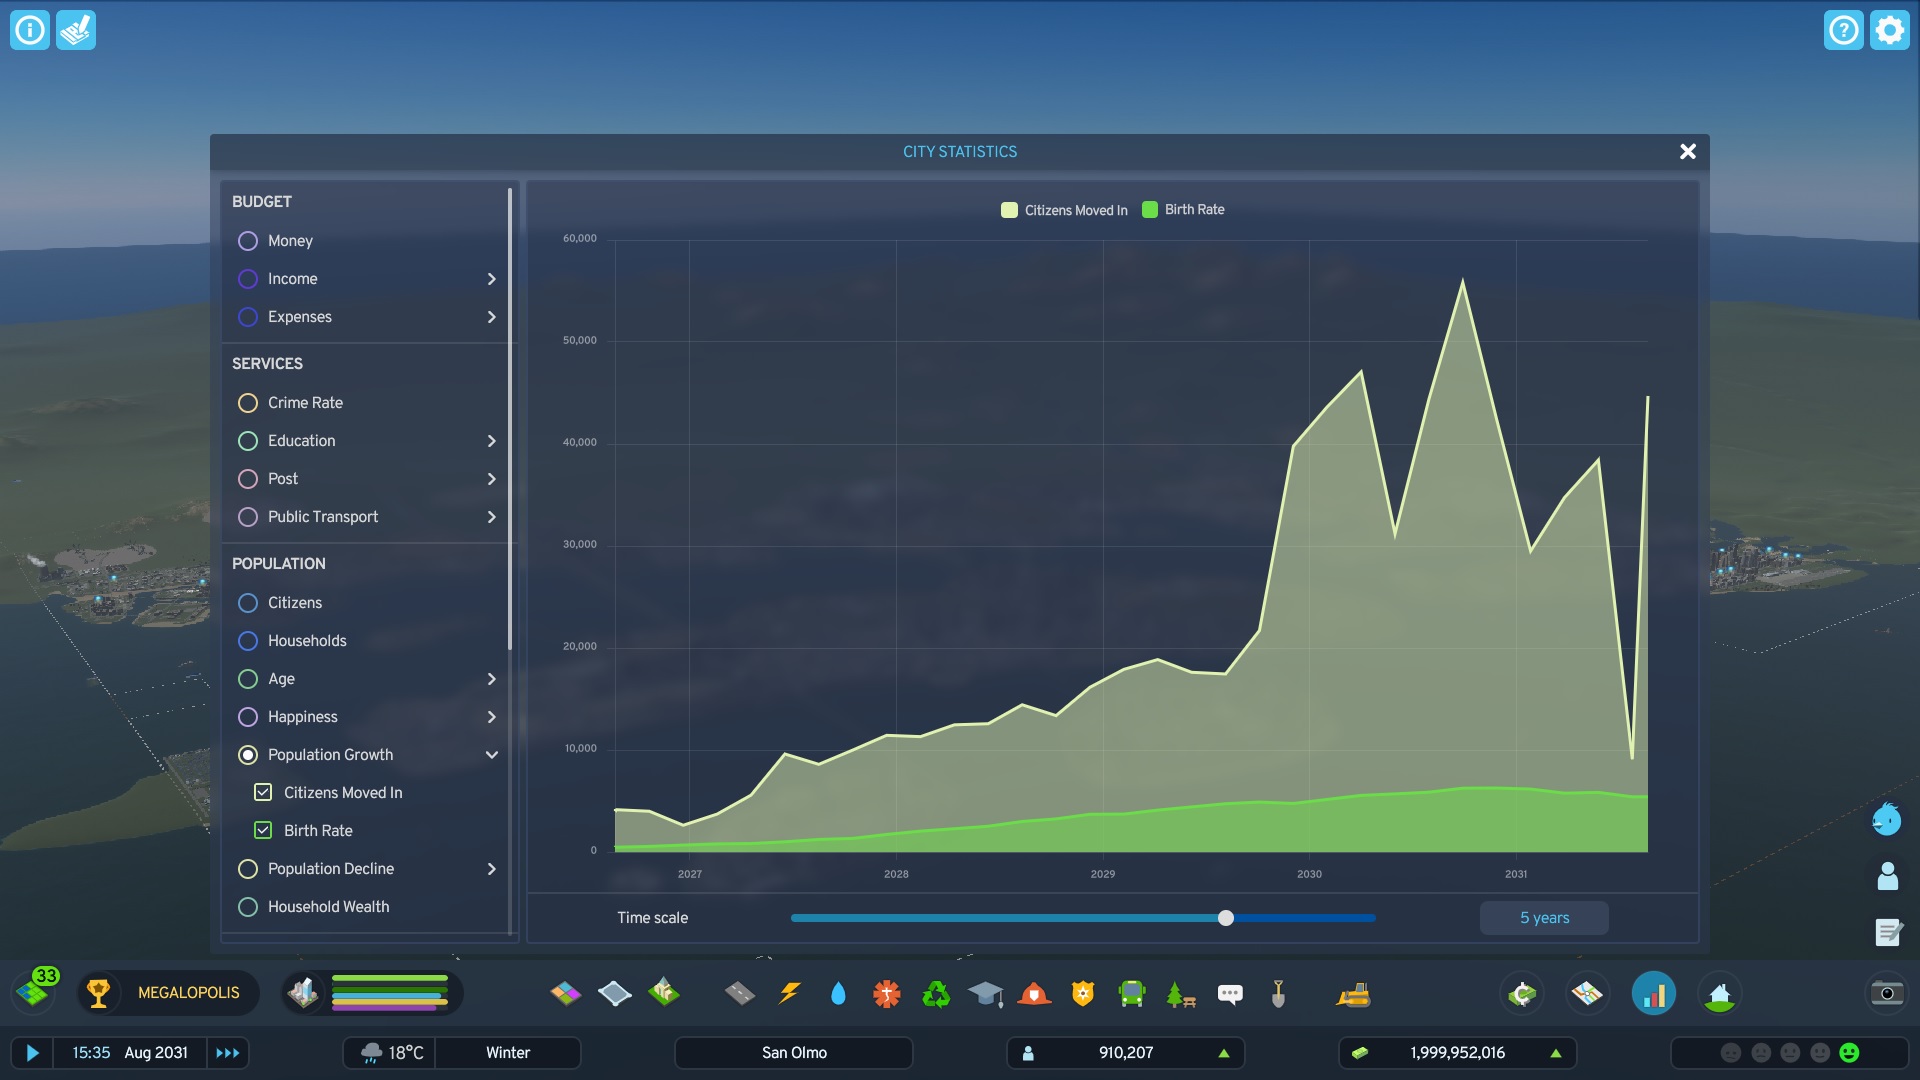Screen dimensions: 1920x1080
Task: Click the Time scale slider handle
Action: point(1226,918)
